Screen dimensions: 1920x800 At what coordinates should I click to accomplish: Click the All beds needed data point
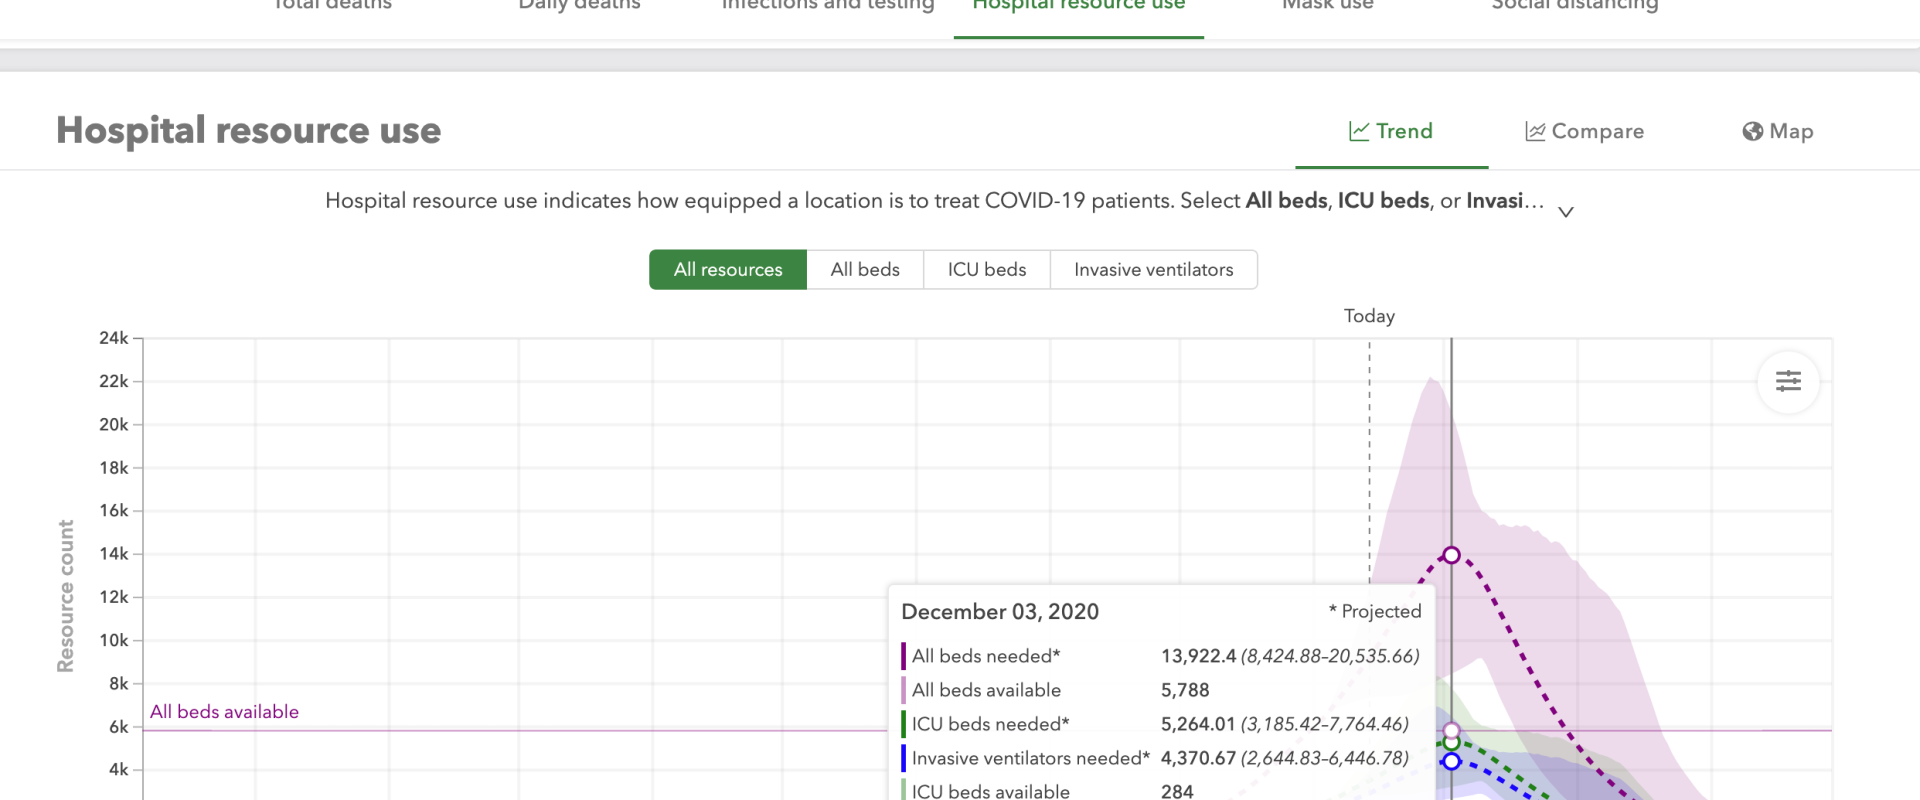pos(1451,555)
